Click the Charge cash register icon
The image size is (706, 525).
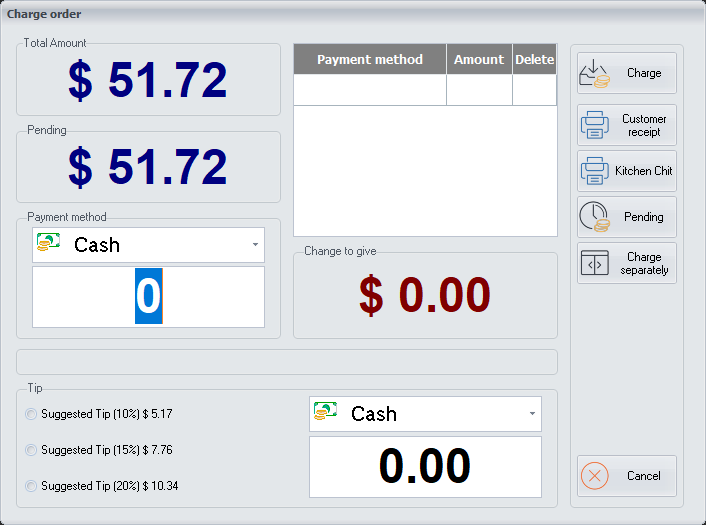click(595, 73)
